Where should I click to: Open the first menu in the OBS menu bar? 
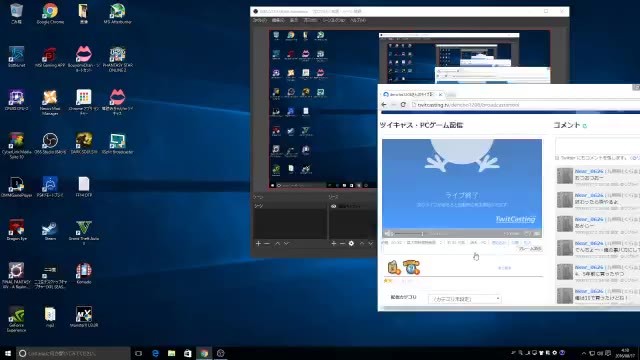coord(260,20)
